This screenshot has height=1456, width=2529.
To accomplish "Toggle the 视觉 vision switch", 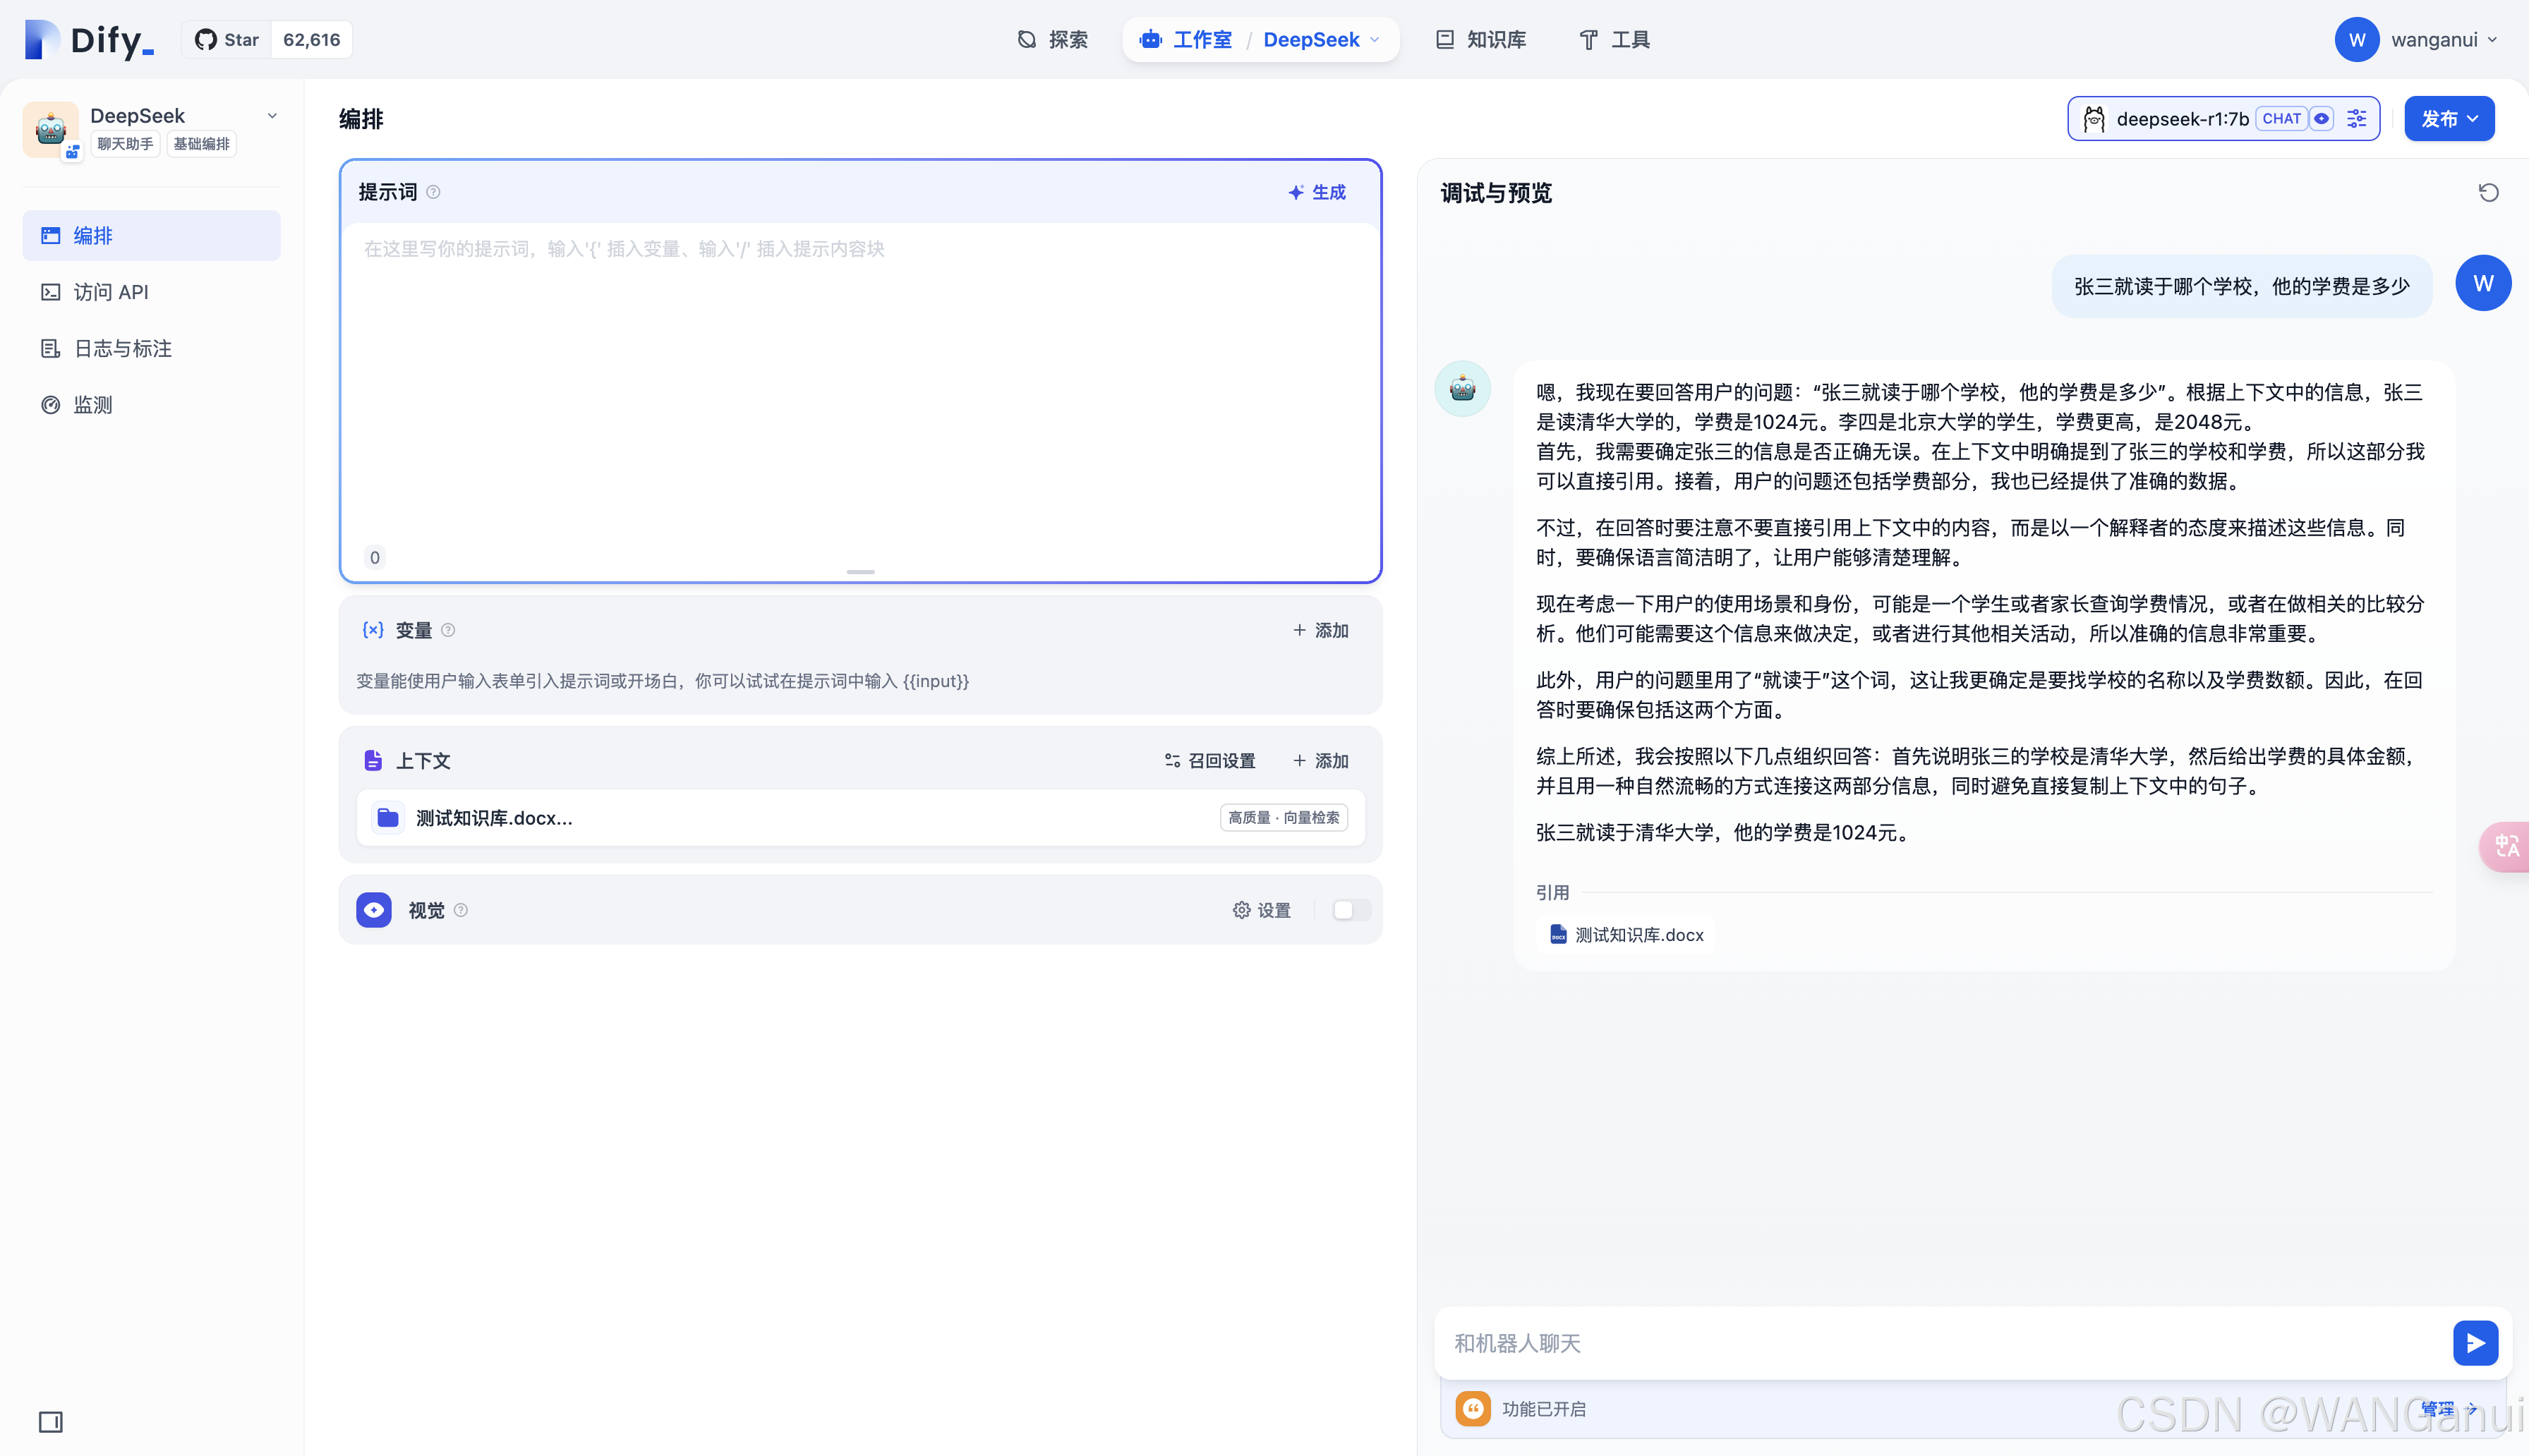I will point(1351,910).
